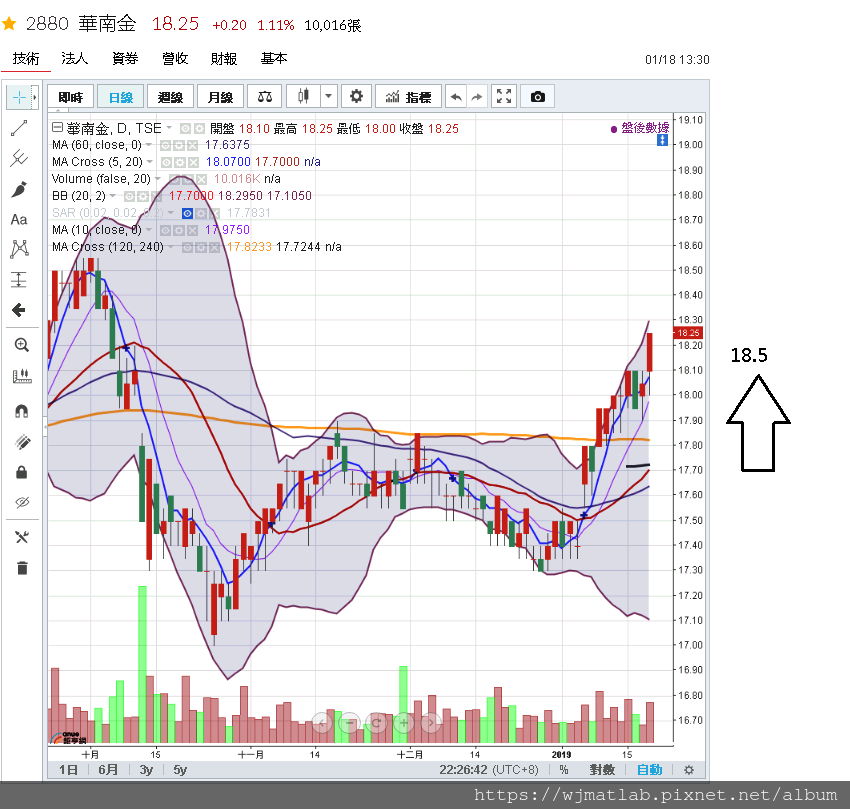Image resolution: width=850 pixels, height=809 pixels.
Task: Select the long position measuring tool
Action: point(19,279)
